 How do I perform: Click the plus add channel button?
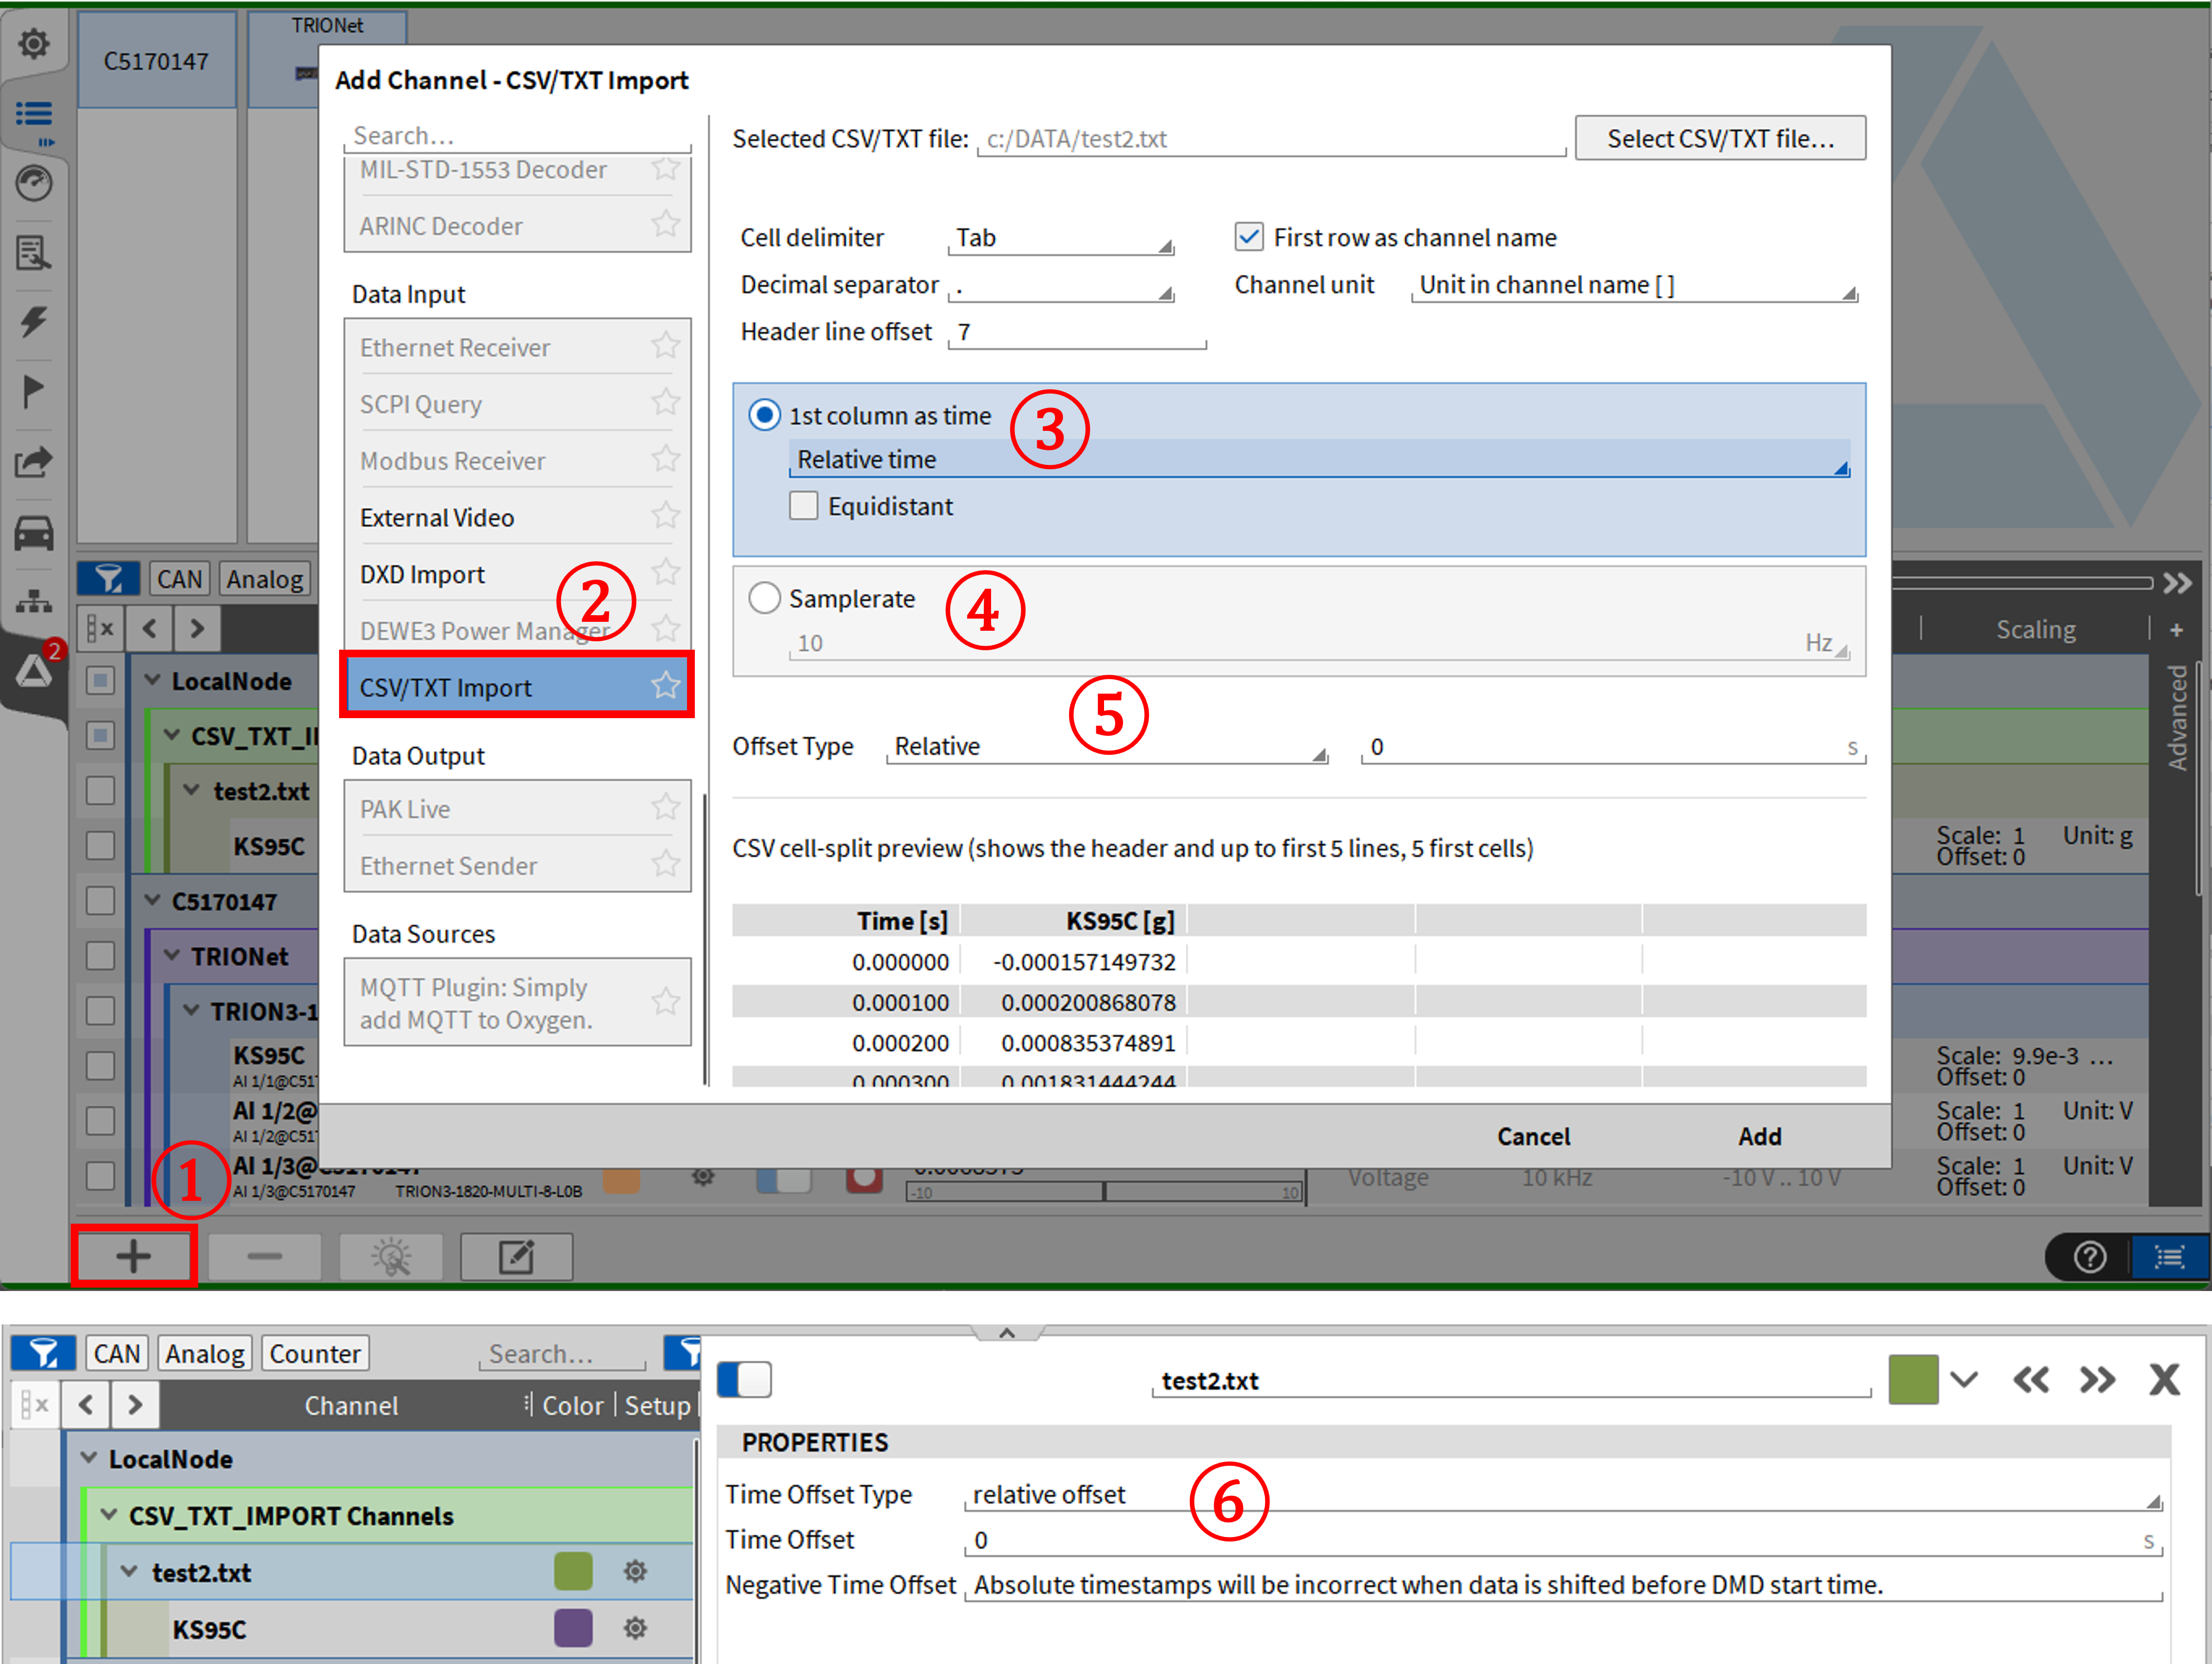coord(133,1256)
